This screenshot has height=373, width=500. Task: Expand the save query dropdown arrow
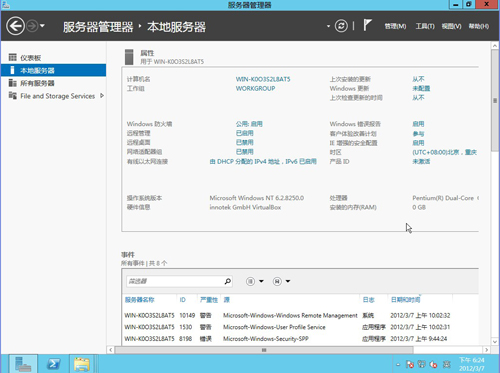(x=288, y=281)
